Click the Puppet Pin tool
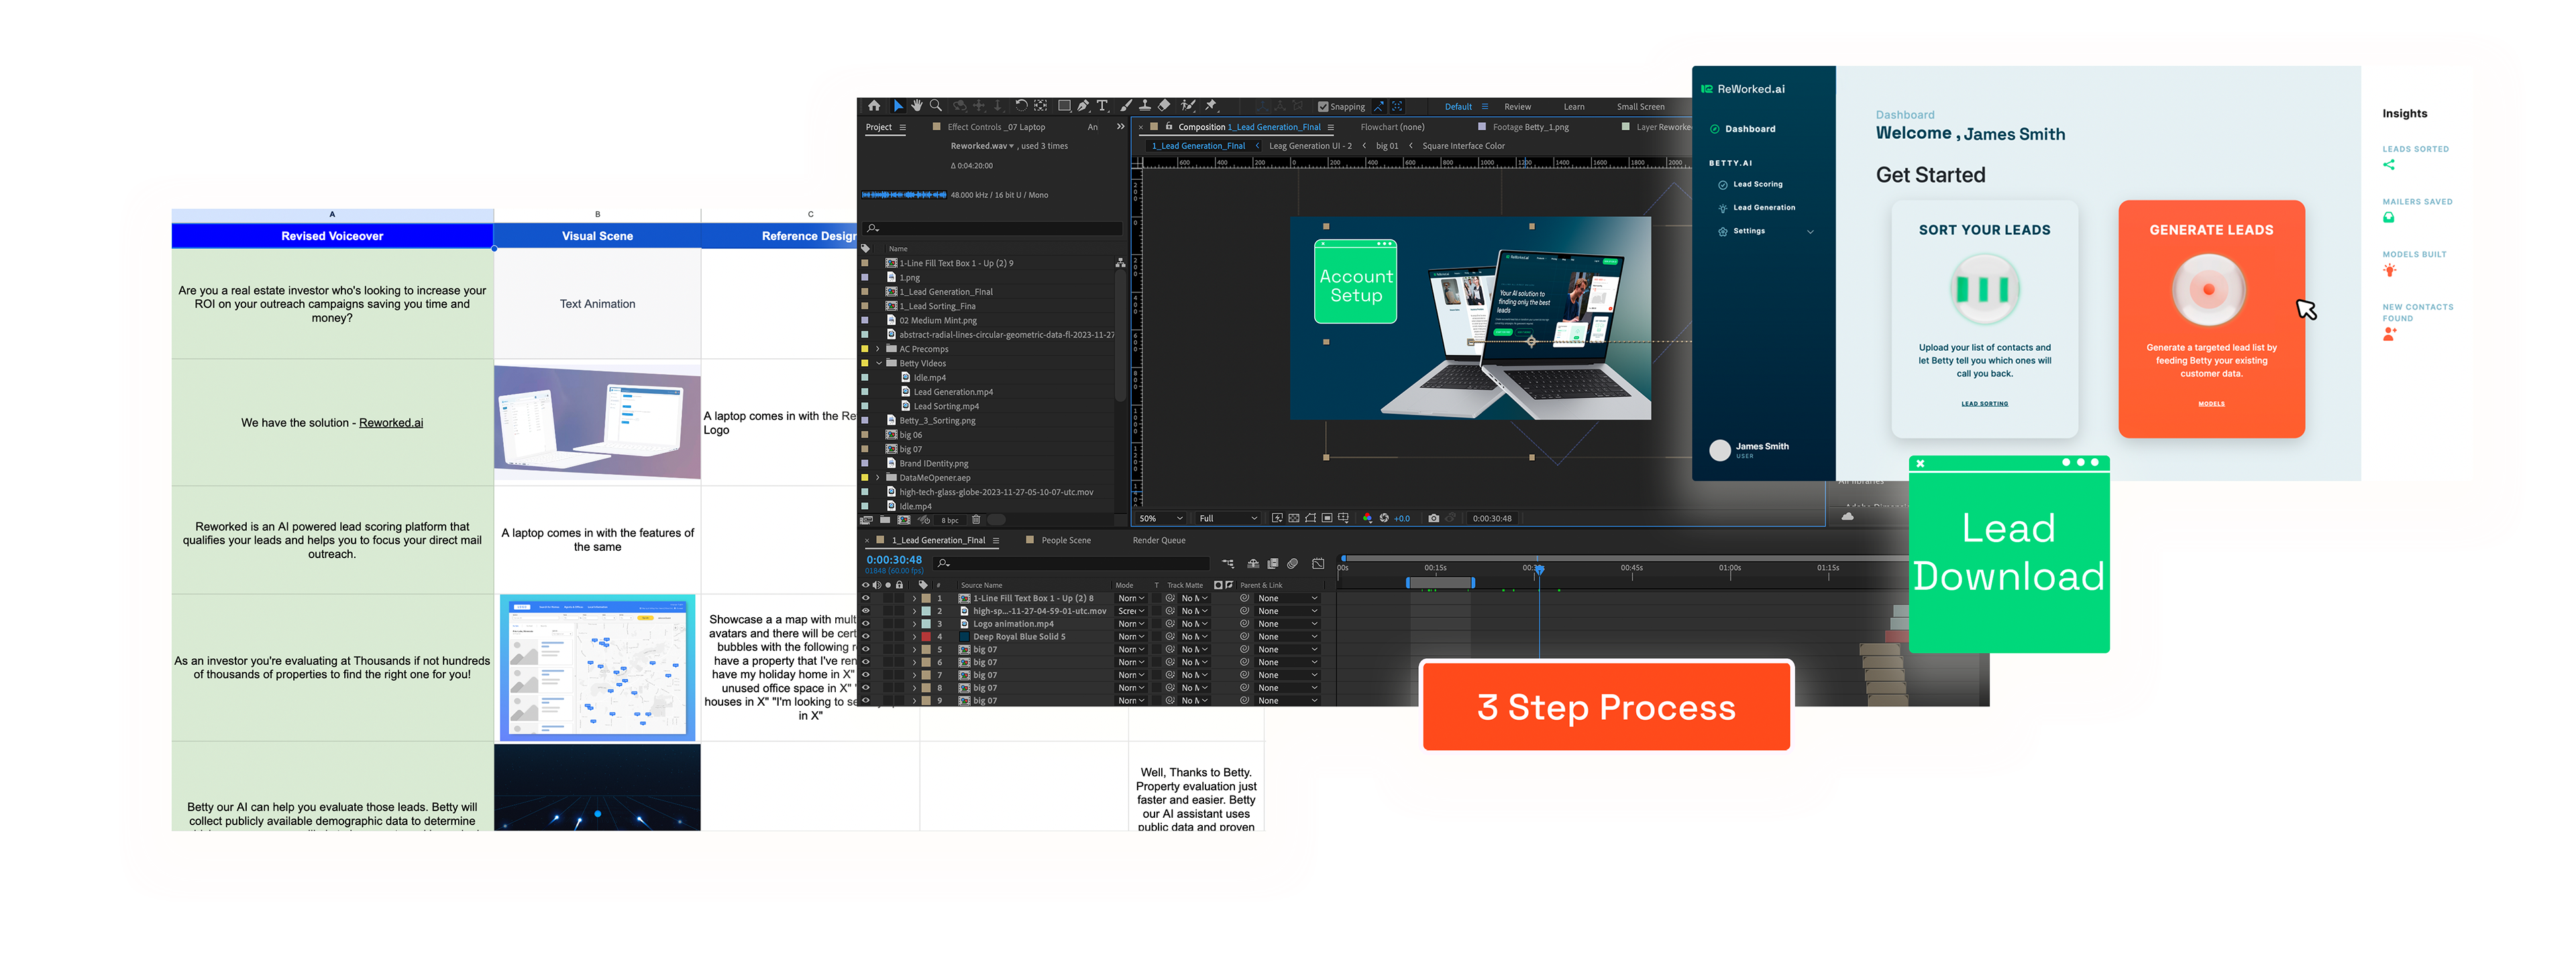 [x=1211, y=106]
